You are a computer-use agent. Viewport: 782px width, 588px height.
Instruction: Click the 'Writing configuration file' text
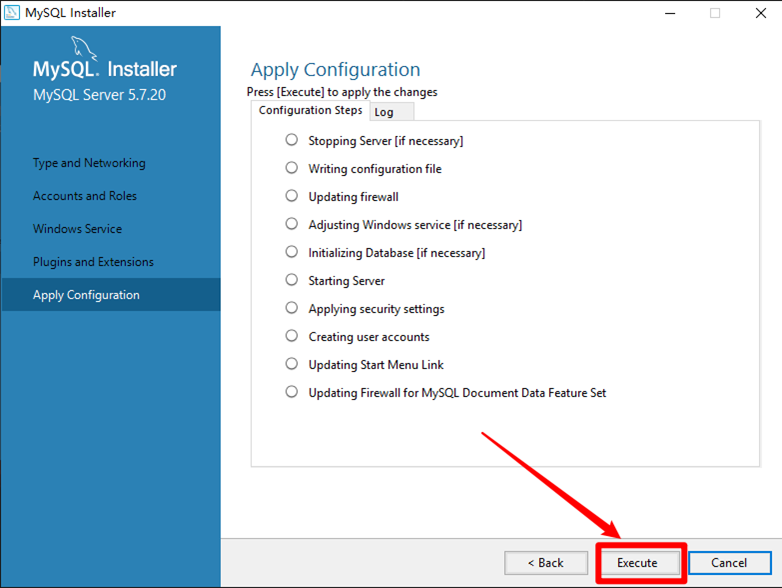click(x=375, y=169)
